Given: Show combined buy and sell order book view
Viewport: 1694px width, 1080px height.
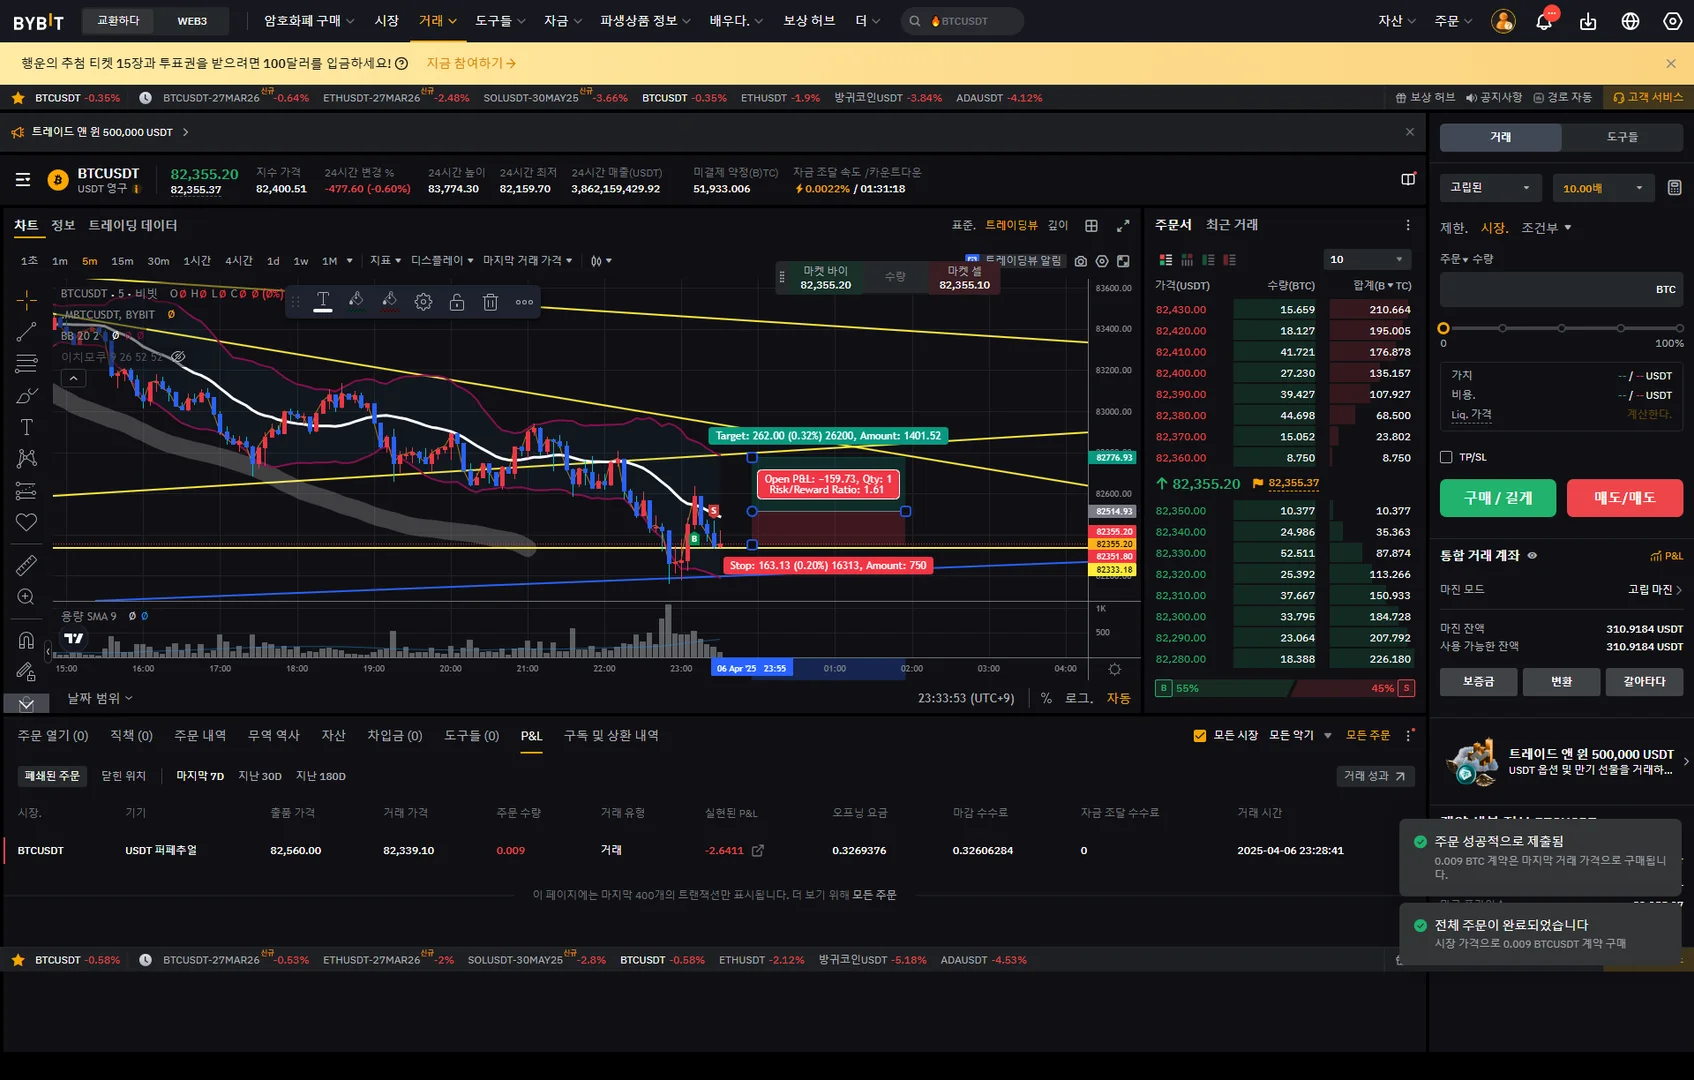Looking at the screenshot, I should (x=1166, y=260).
